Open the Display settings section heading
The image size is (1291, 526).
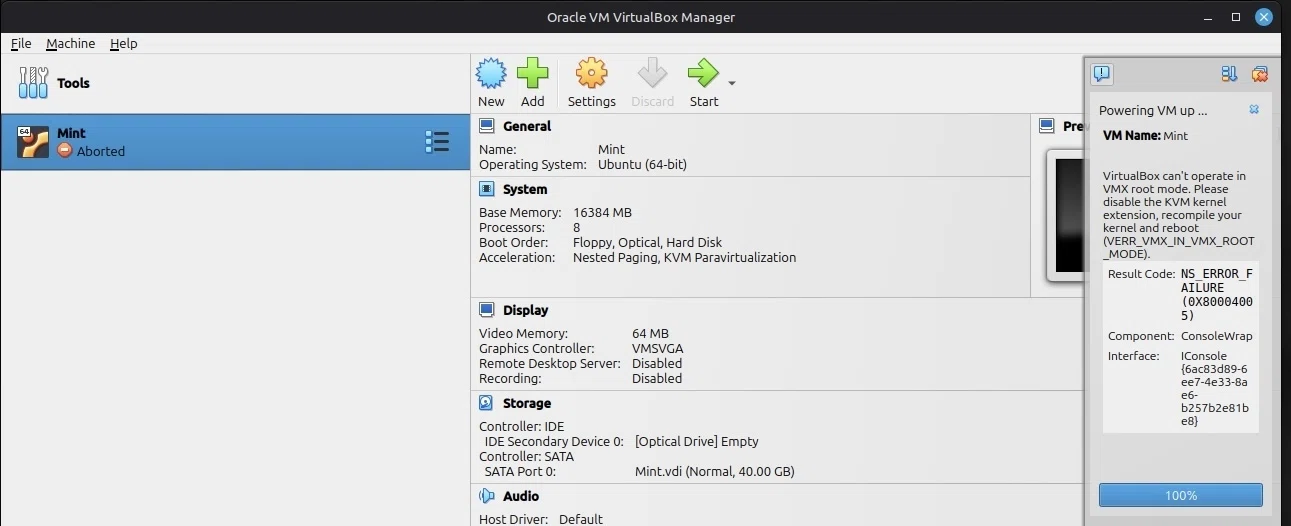526,310
